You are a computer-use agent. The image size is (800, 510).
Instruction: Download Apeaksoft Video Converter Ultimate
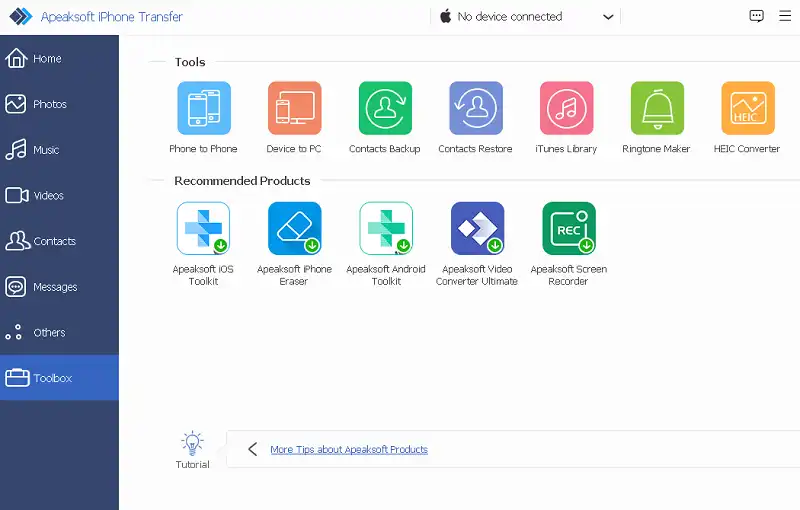[477, 229]
